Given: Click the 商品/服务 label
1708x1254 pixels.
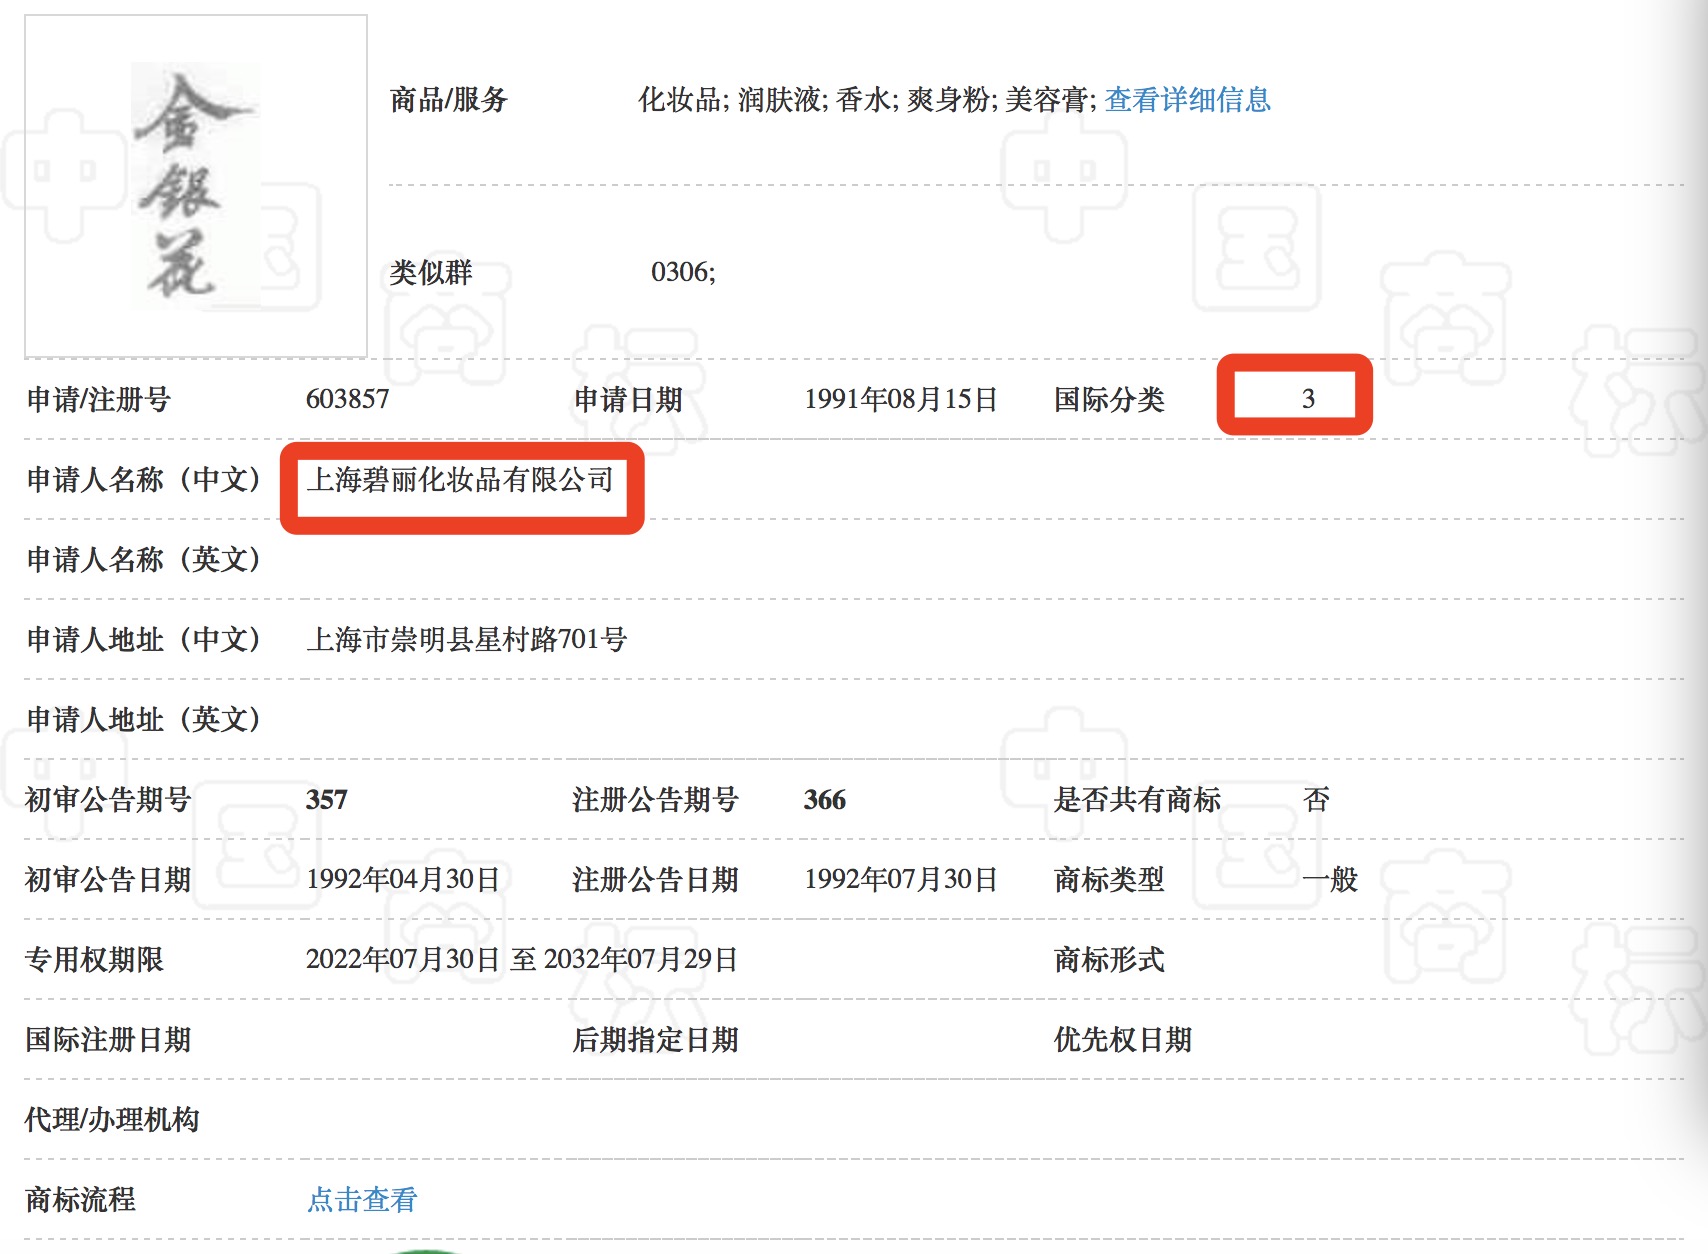Looking at the screenshot, I should pyautogui.click(x=448, y=100).
